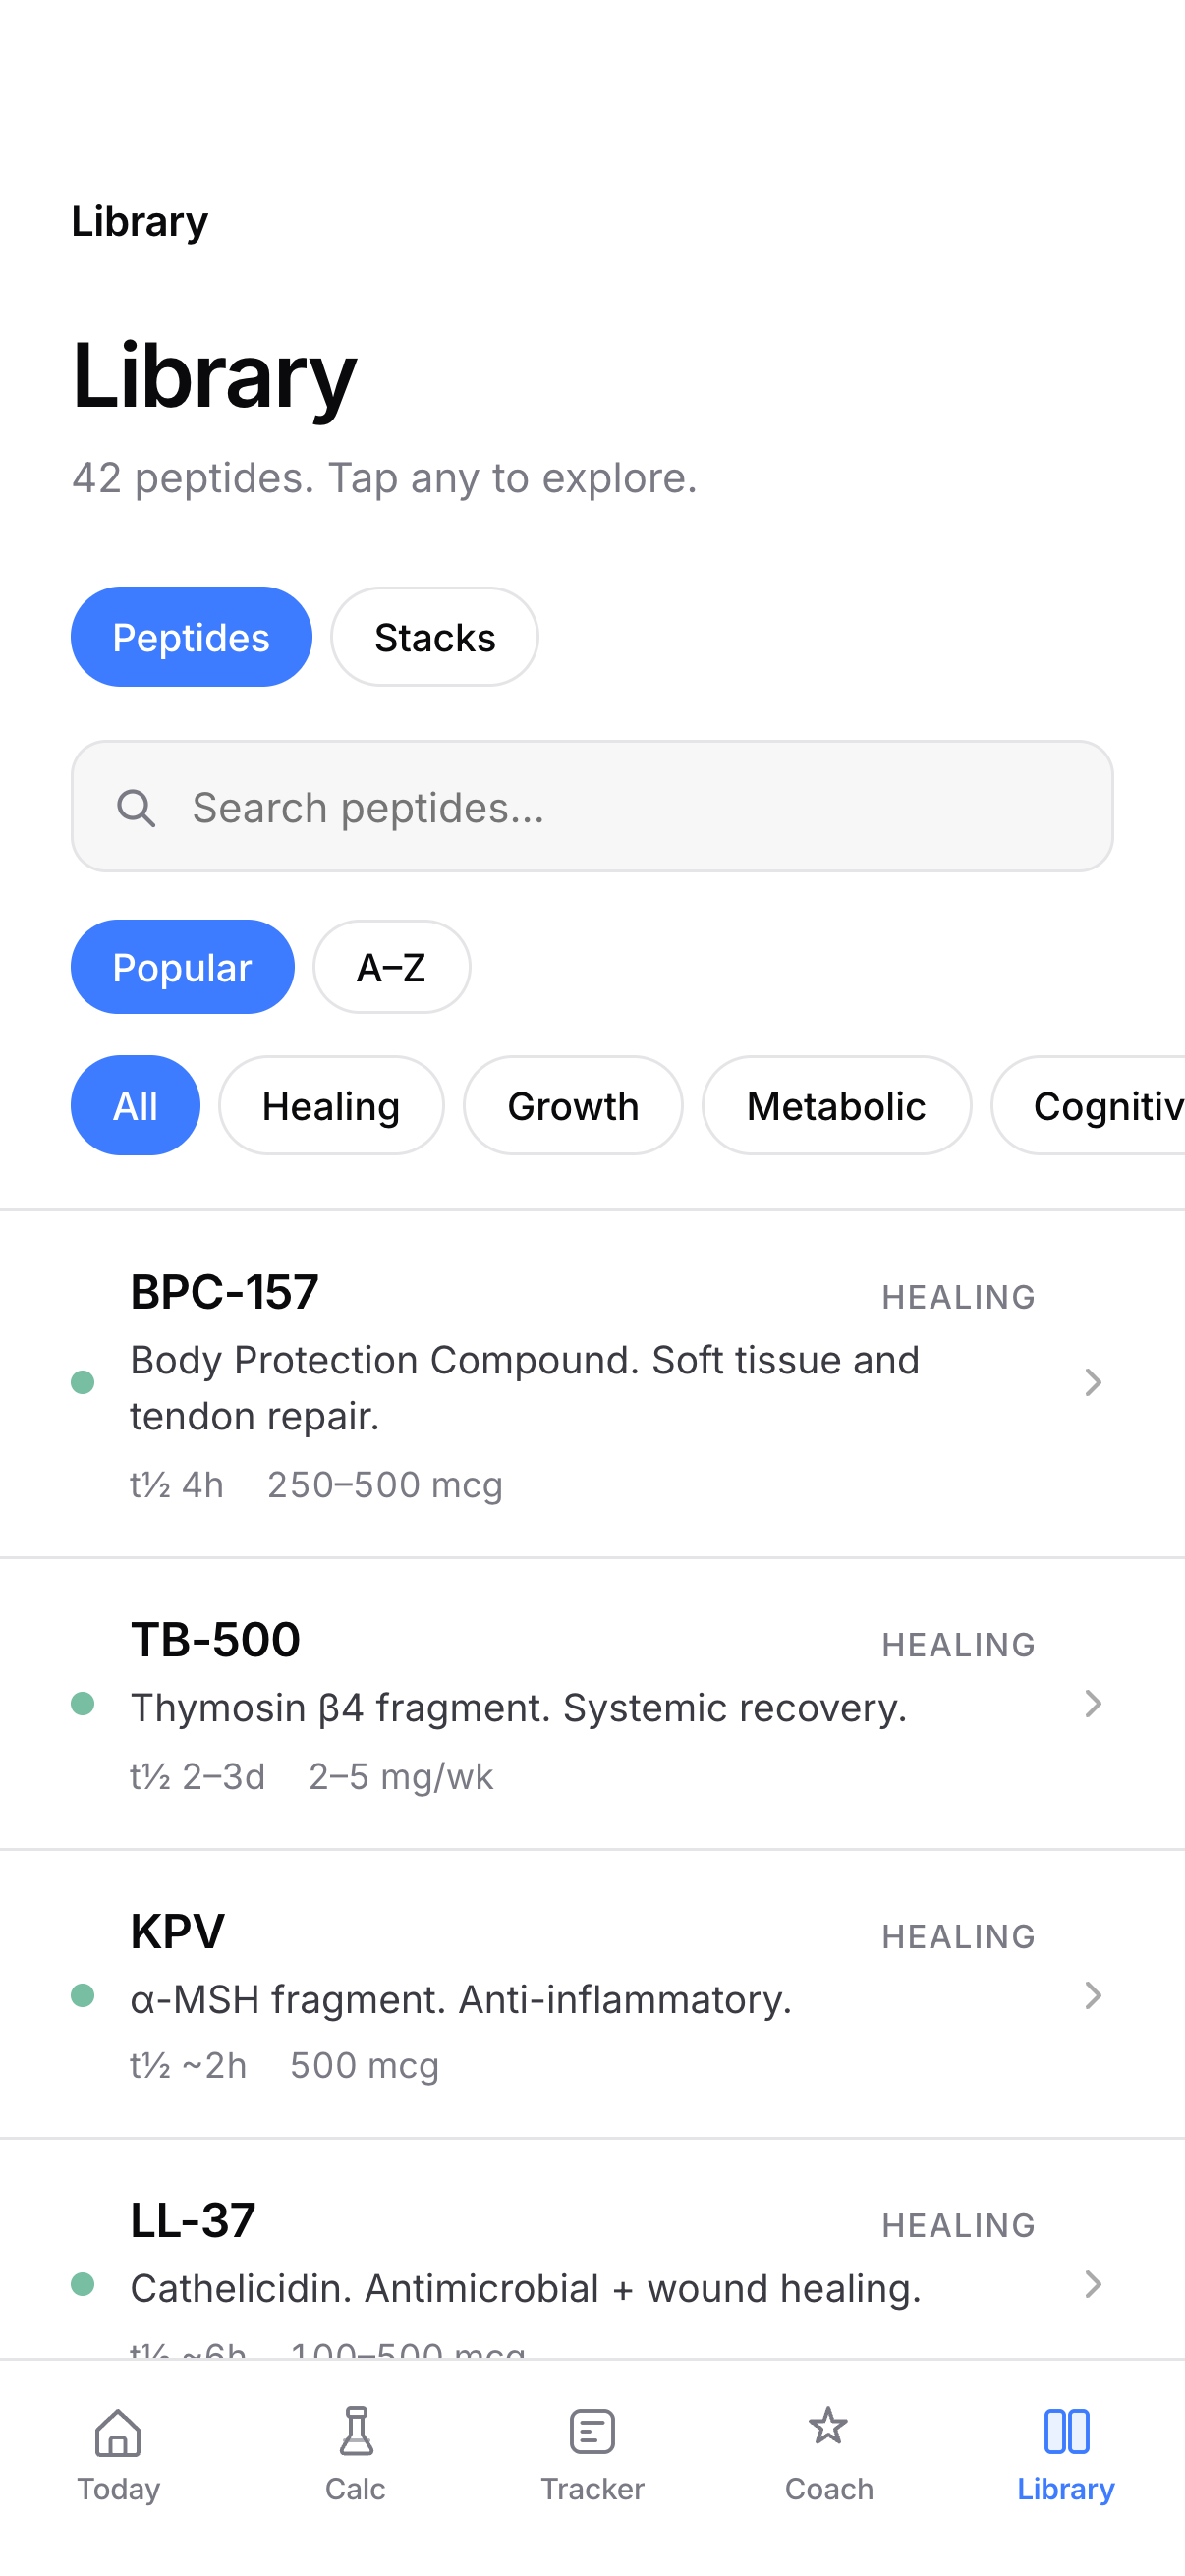
Task: Enable the All category filter
Action: [135, 1105]
